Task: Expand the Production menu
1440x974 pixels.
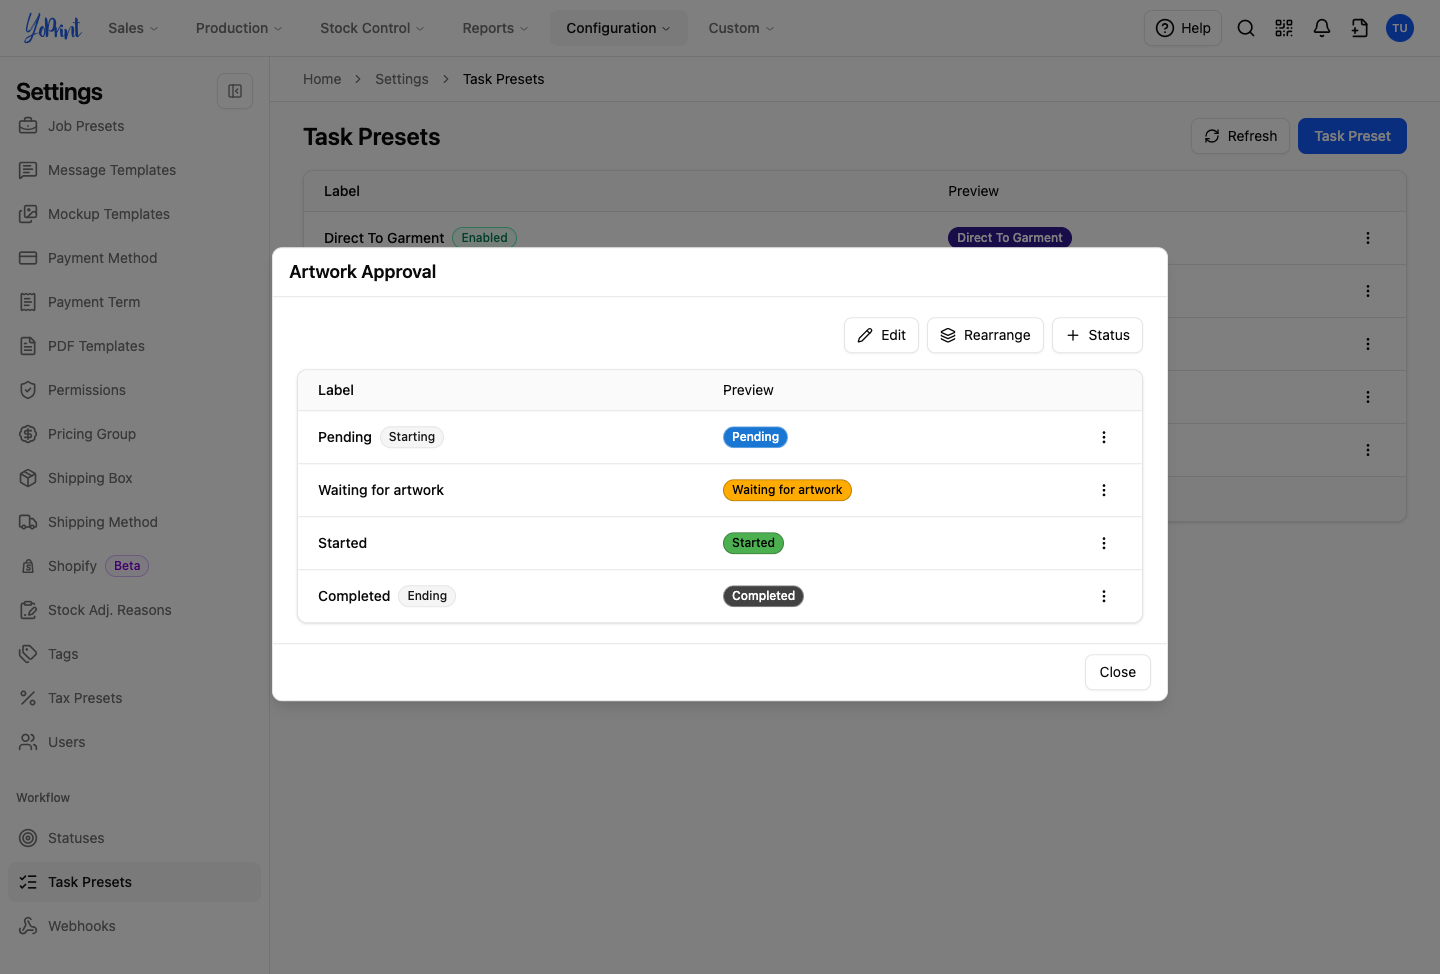Action: 239,28
